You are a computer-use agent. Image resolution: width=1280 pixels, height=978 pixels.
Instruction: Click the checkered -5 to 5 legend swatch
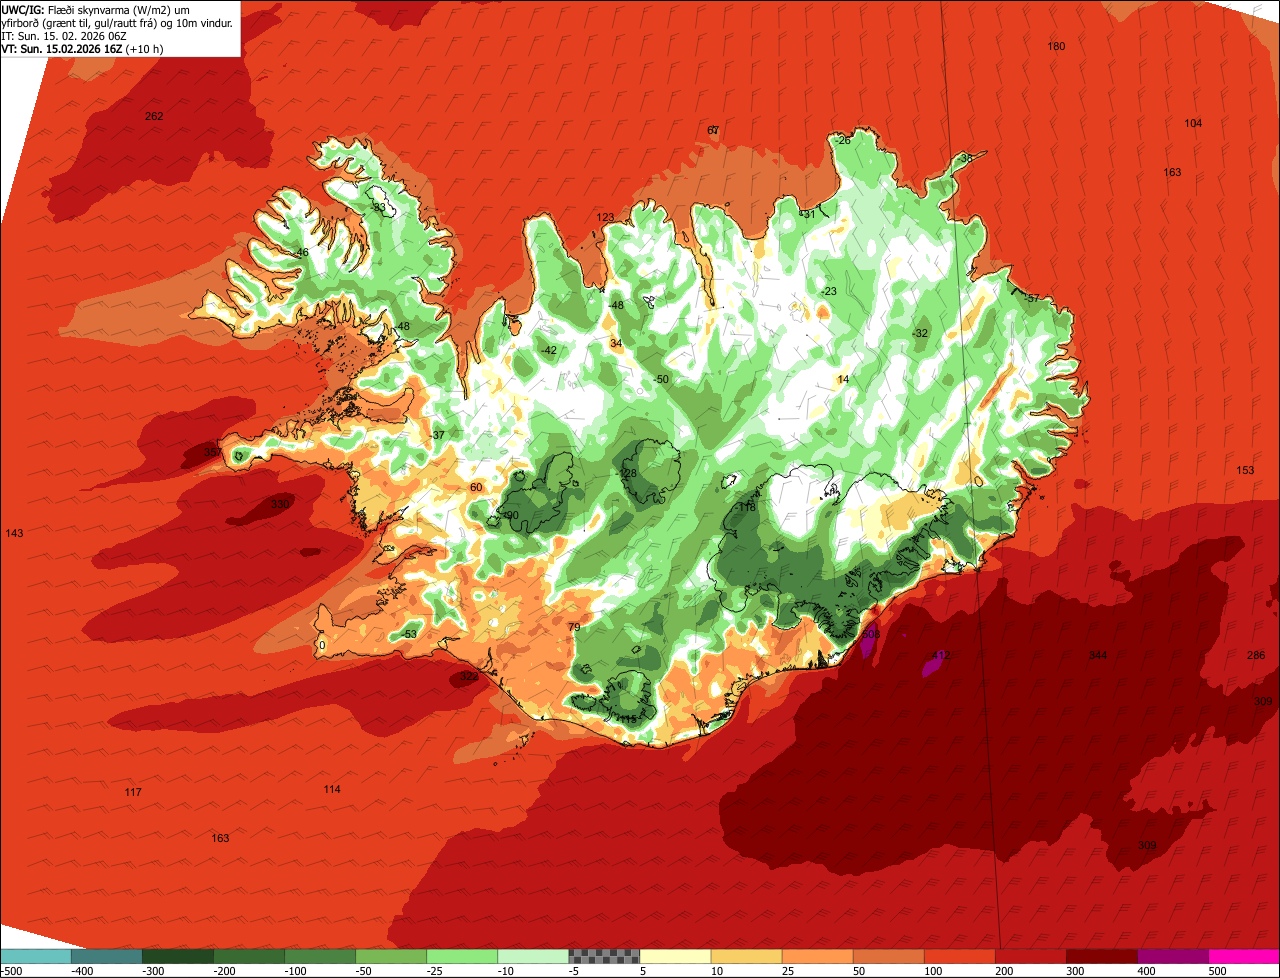(604, 956)
